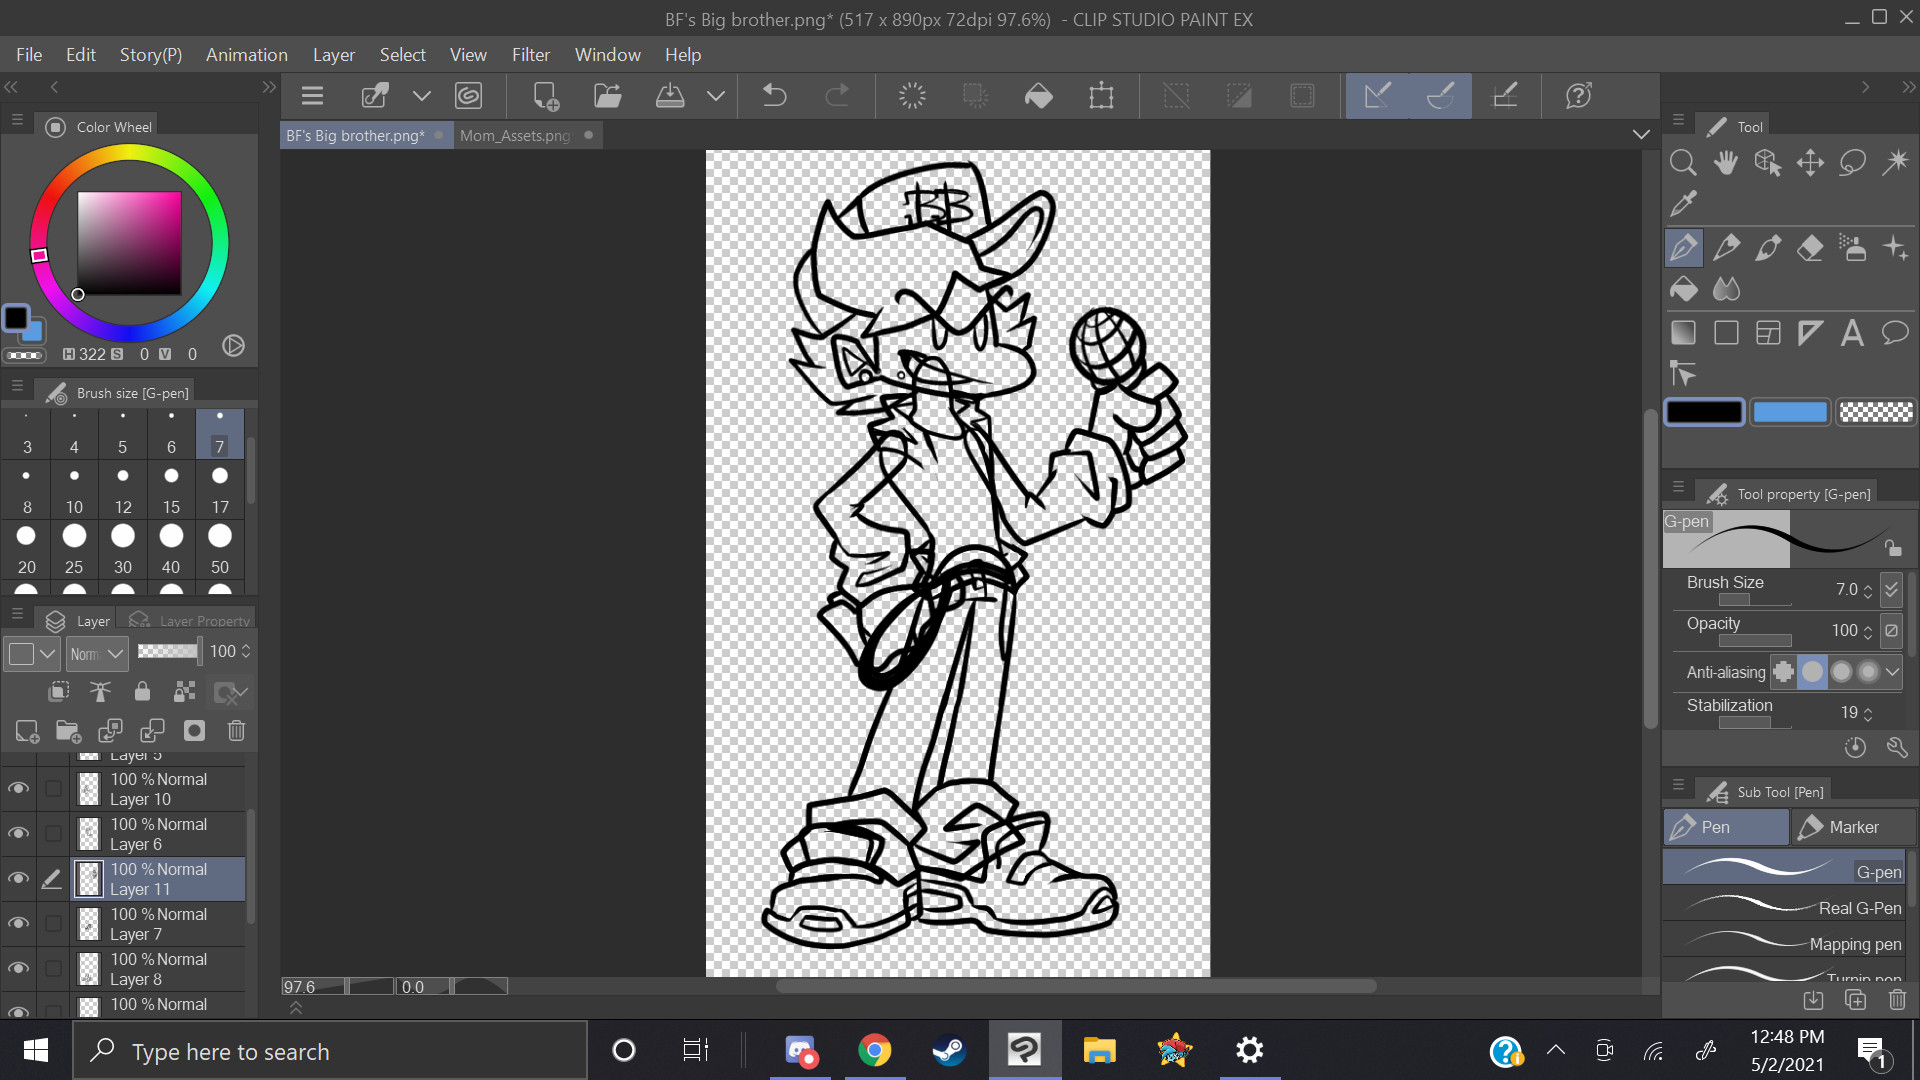
Task: Select the Text tool
Action: coord(1852,333)
